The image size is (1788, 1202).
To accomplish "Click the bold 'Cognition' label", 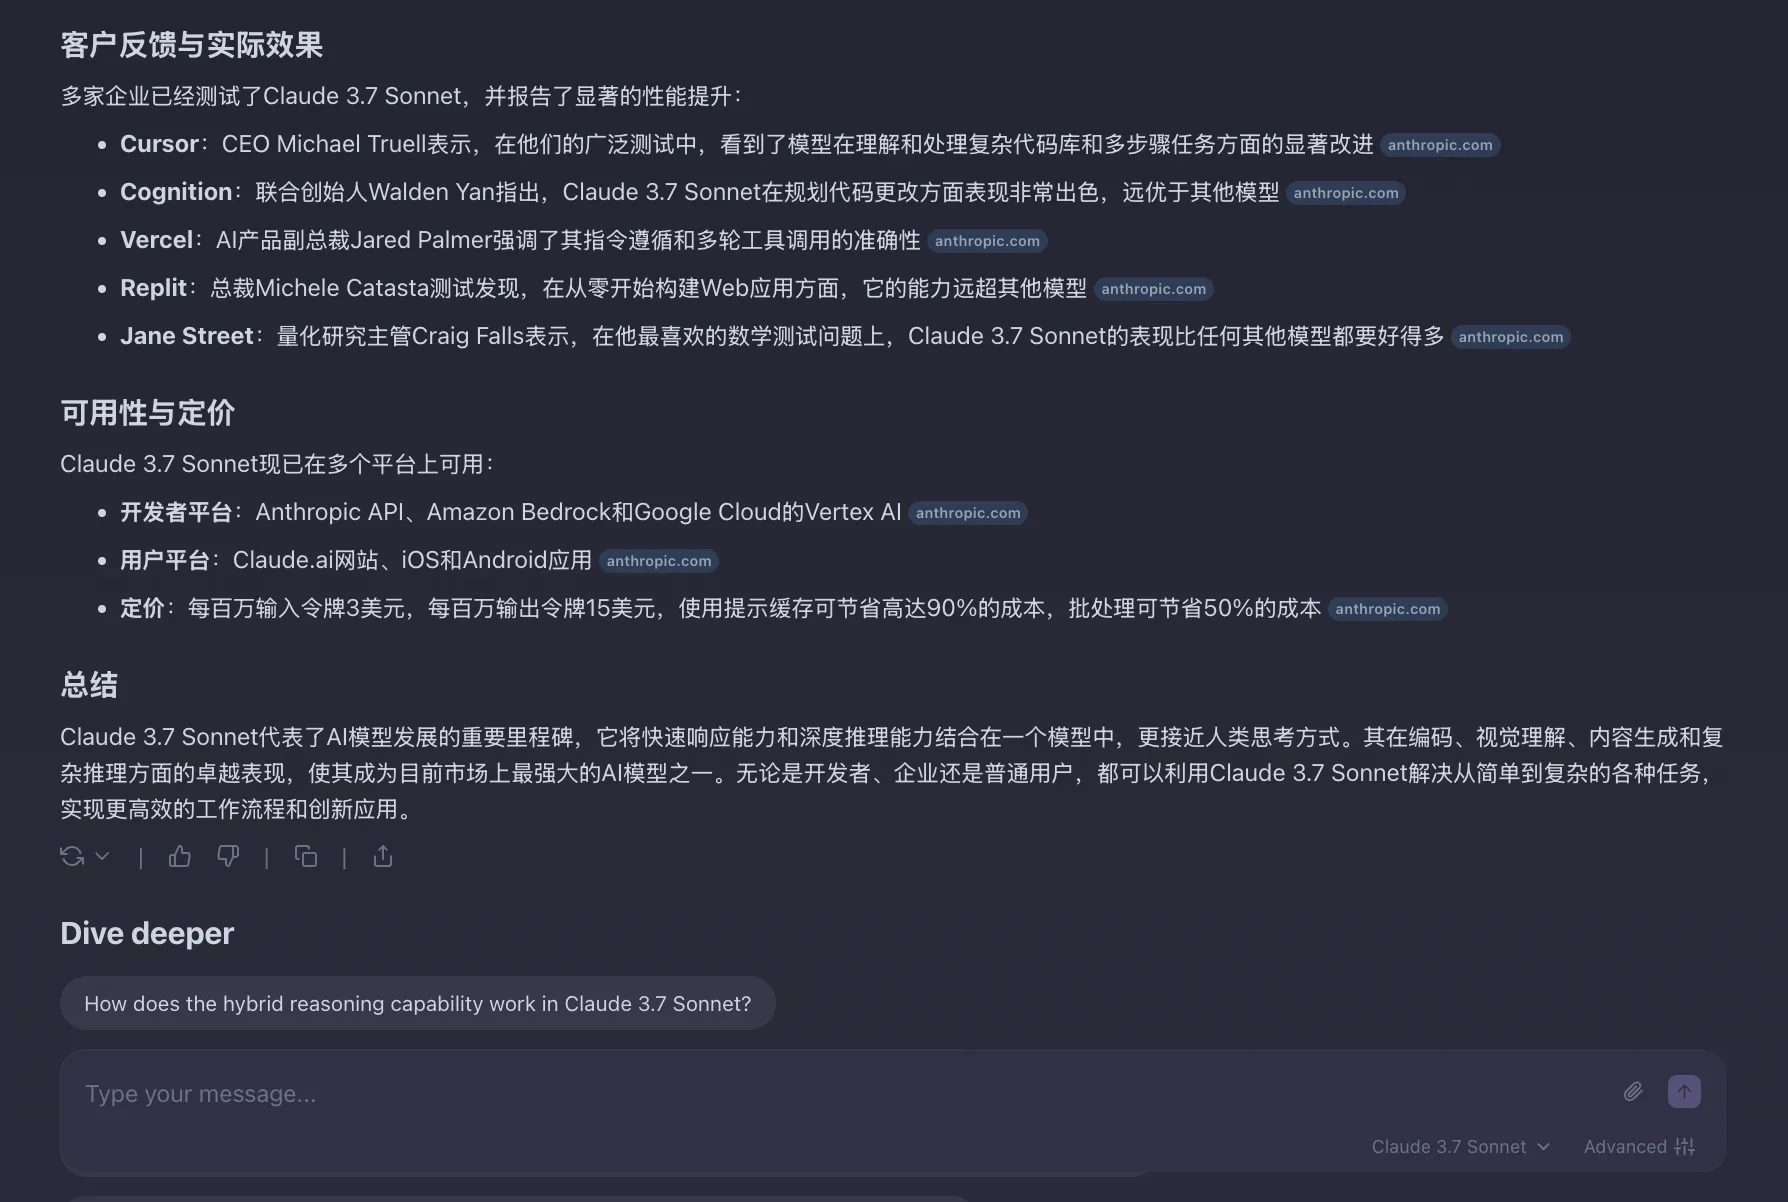I will 176,192.
